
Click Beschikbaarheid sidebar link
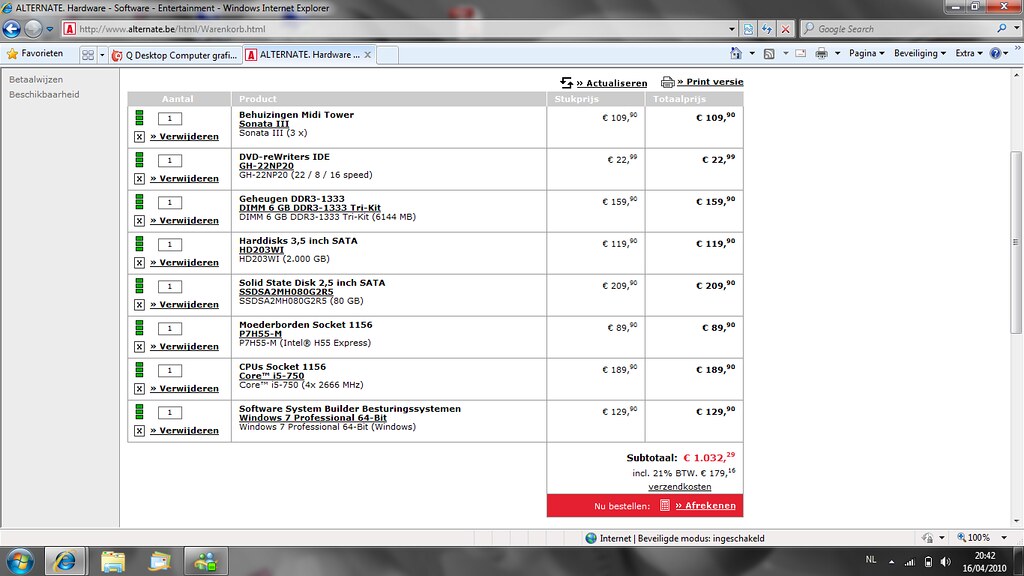[44, 94]
